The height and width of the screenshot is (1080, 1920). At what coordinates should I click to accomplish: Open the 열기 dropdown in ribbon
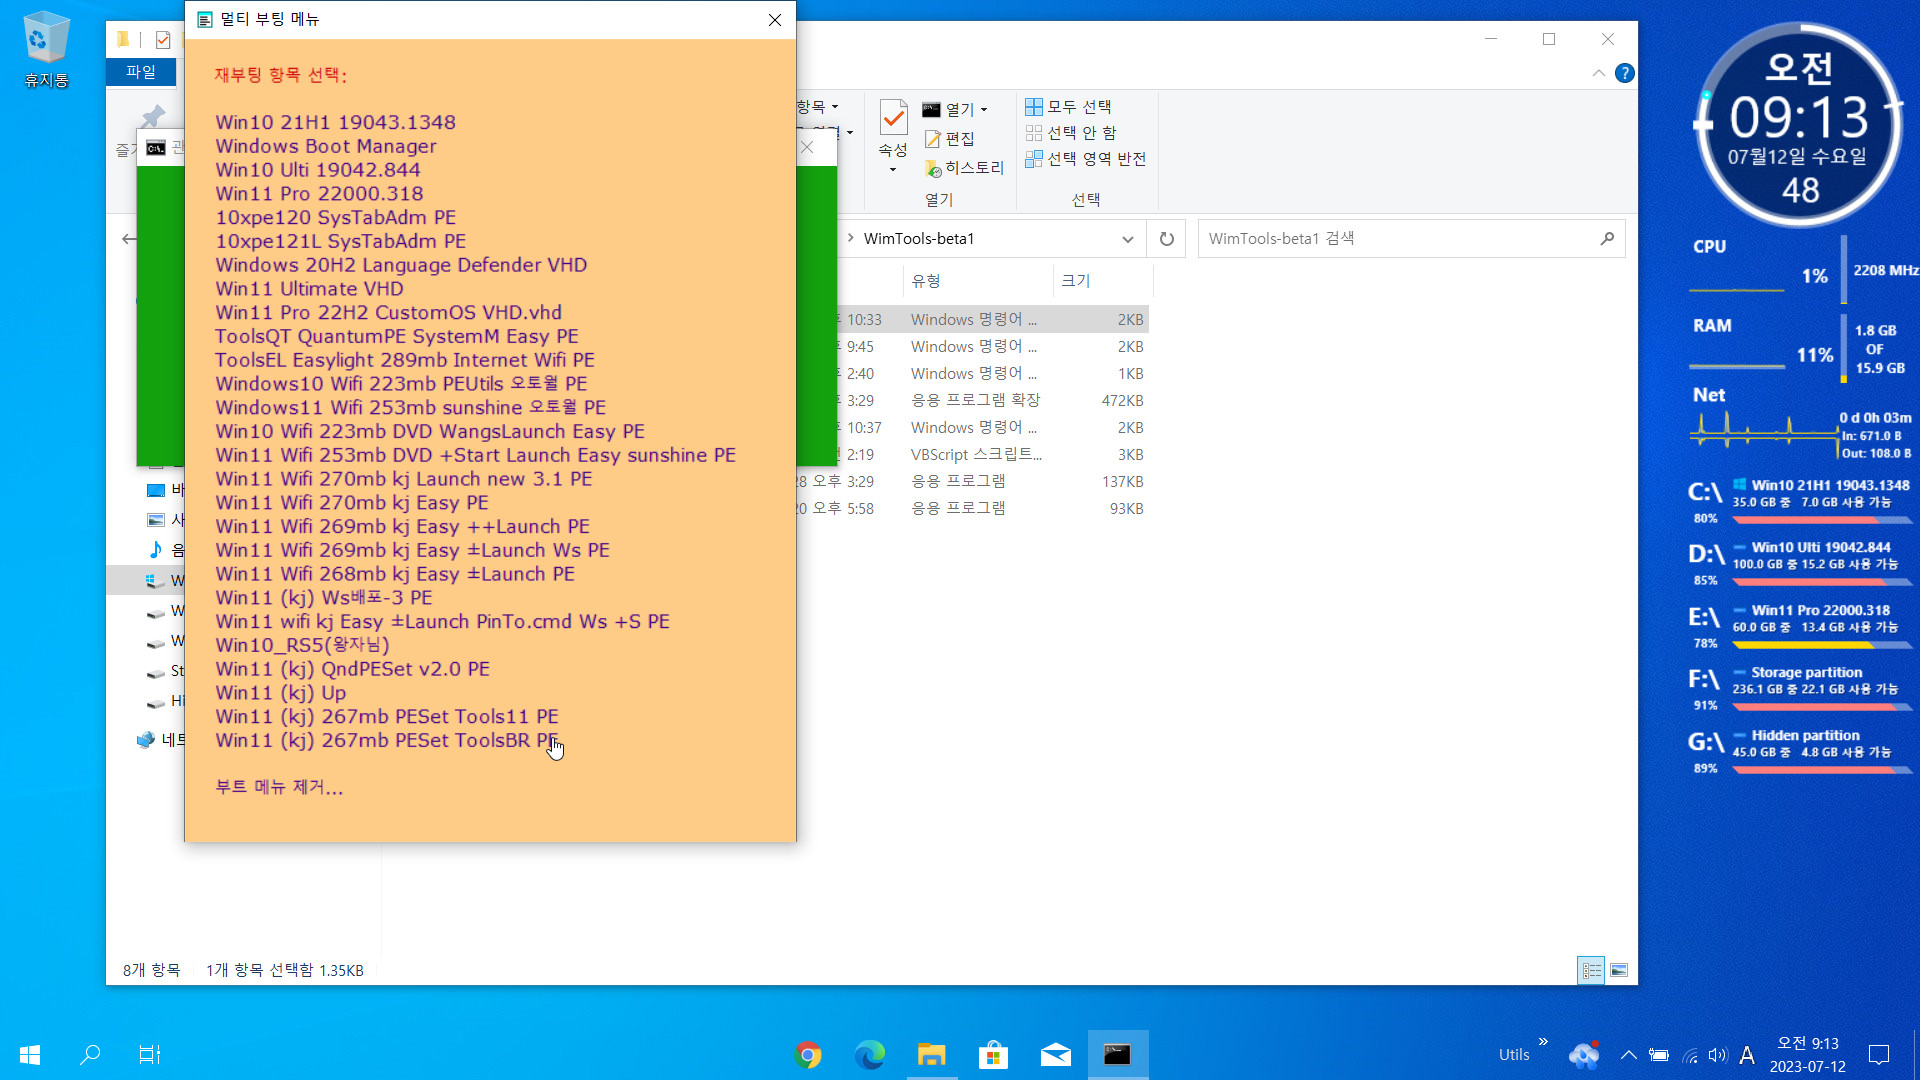pyautogui.click(x=956, y=110)
